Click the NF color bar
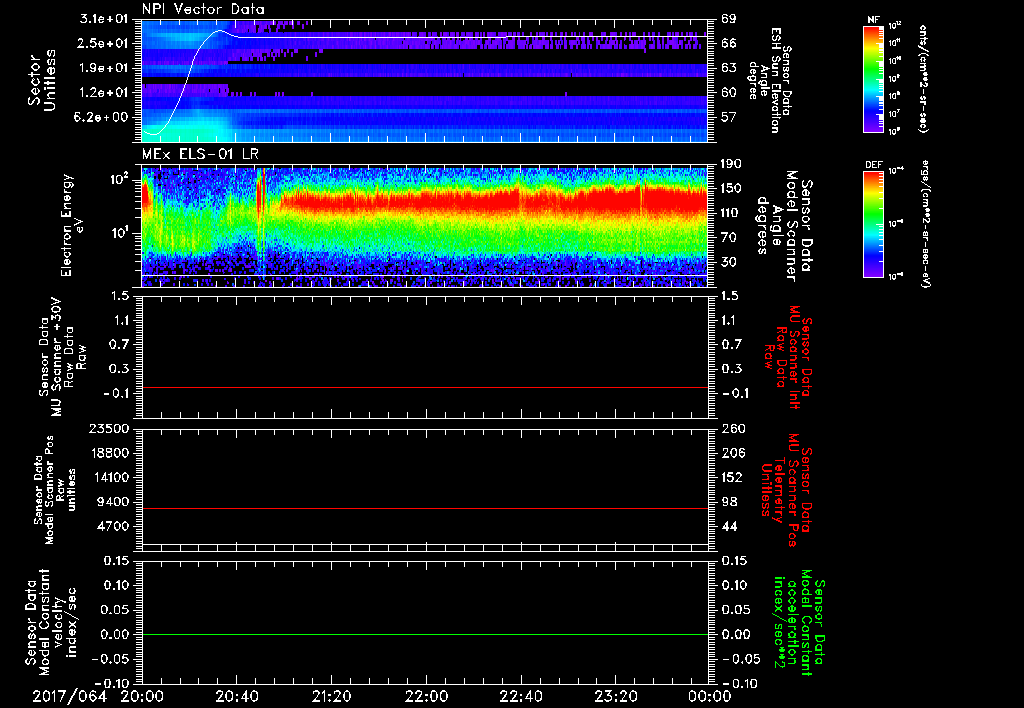This screenshot has width=1024, height=708. (x=873, y=78)
